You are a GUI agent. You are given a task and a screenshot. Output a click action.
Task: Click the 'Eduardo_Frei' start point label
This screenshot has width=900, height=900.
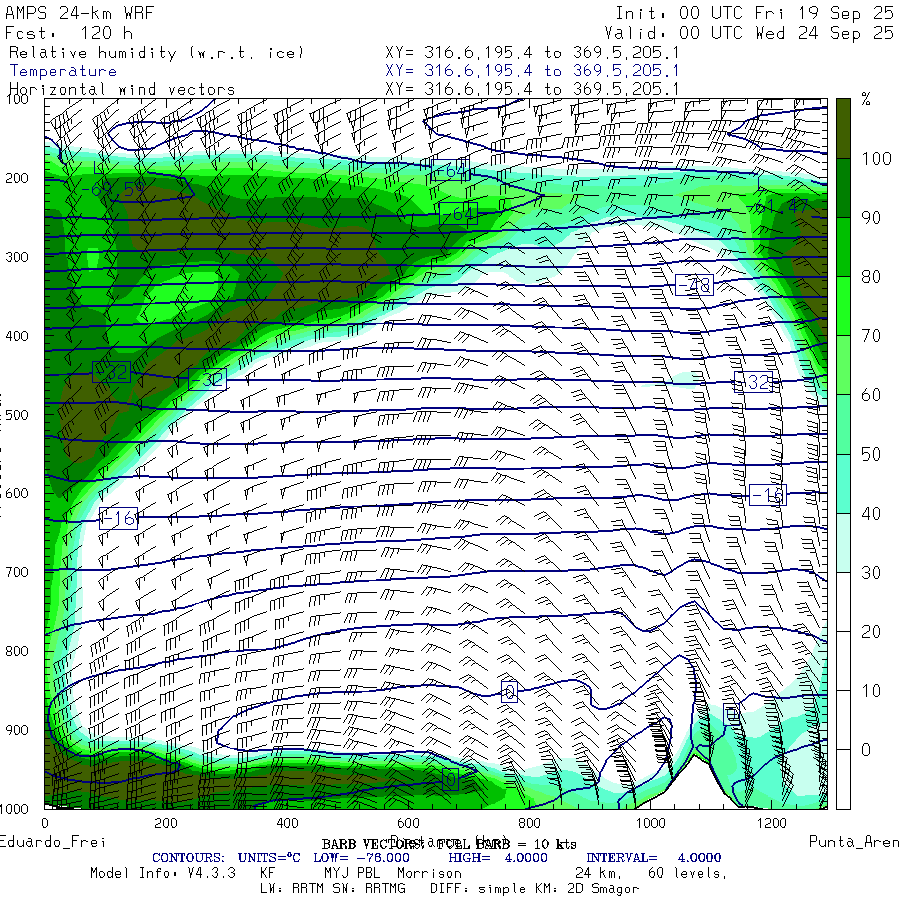pos(53,842)
